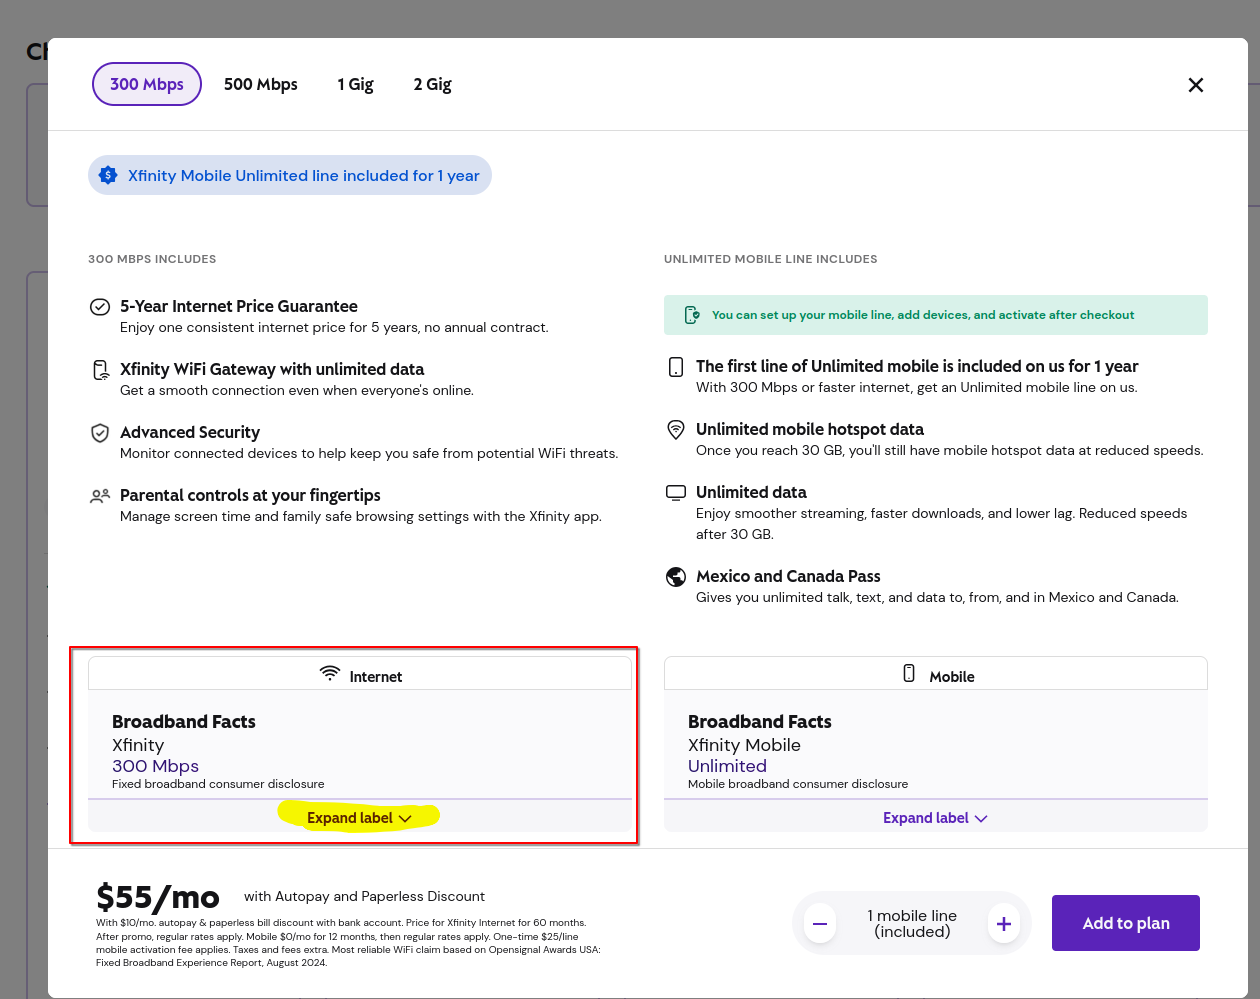Click the Unlimited data monitor icon
Viewport: 1260px width, 999px height.
676,492
